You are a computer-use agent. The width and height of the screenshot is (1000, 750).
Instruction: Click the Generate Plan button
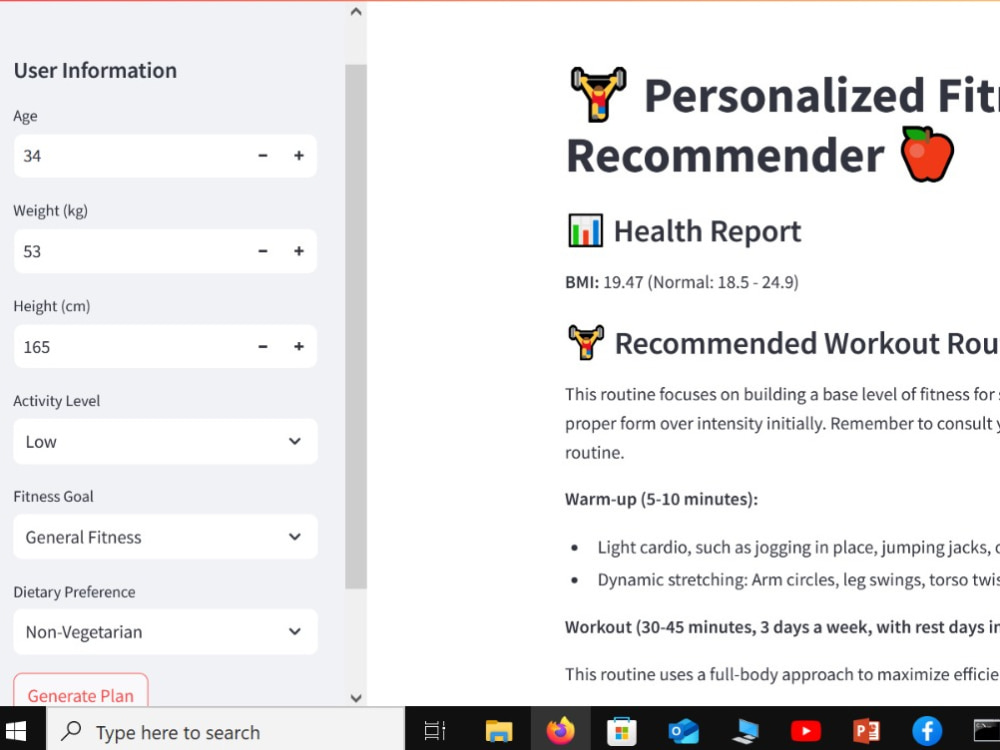[x=81, y=691]
